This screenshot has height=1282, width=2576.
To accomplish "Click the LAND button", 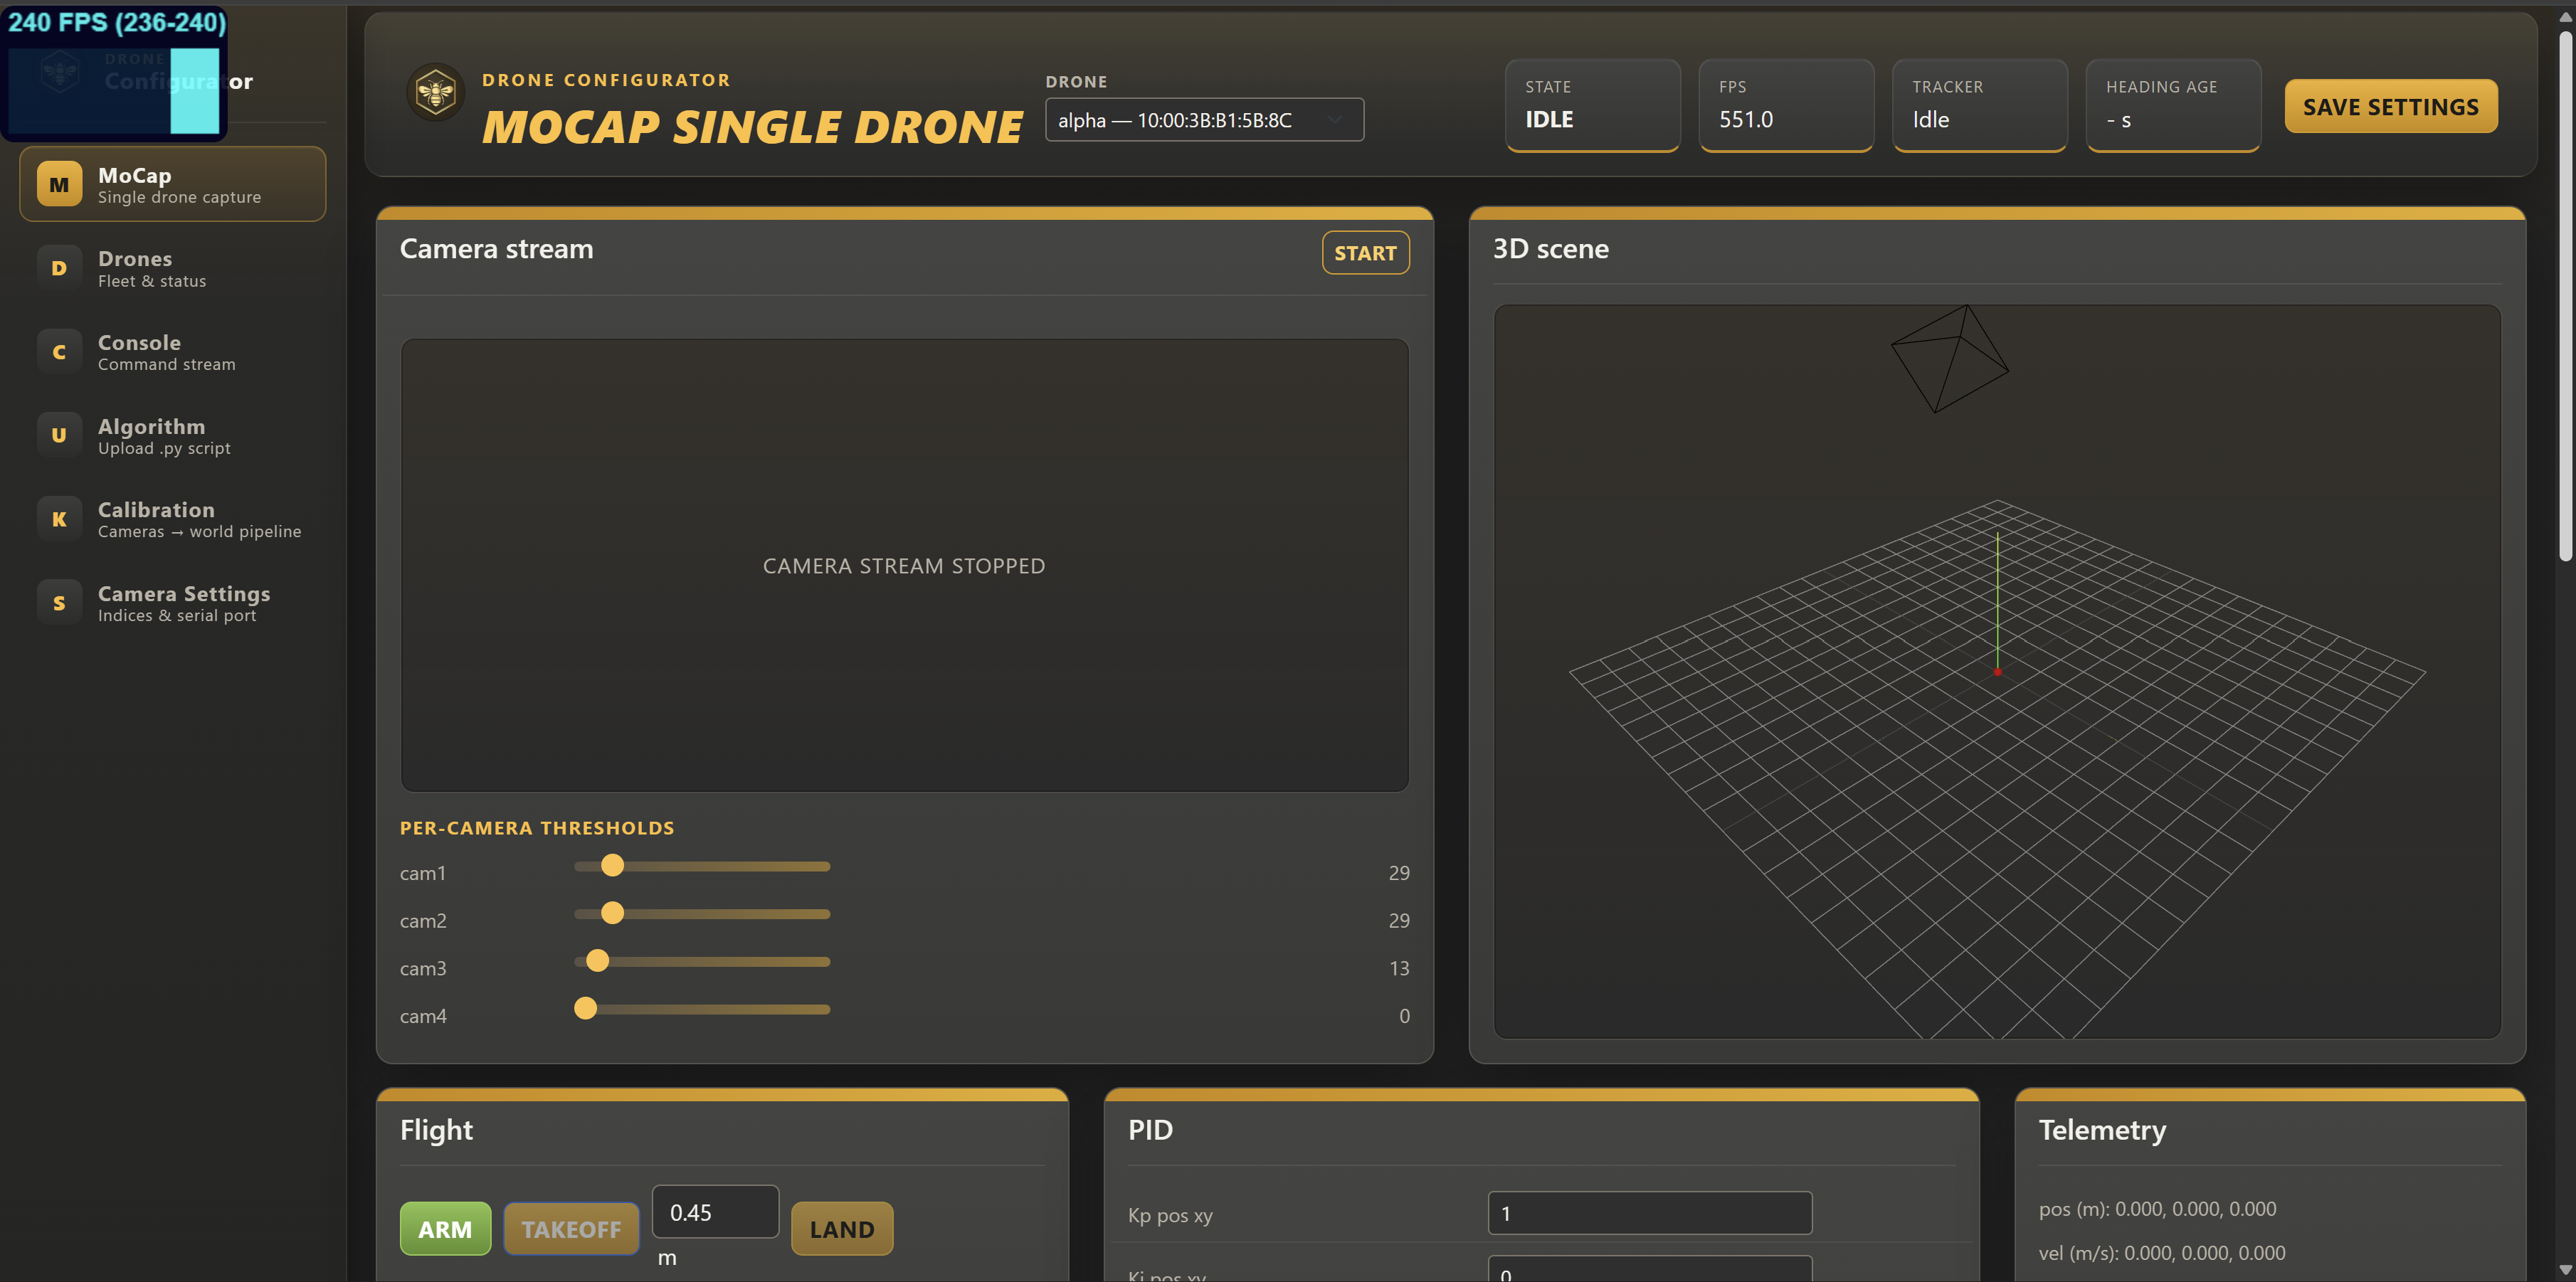I will (842, 1229).
